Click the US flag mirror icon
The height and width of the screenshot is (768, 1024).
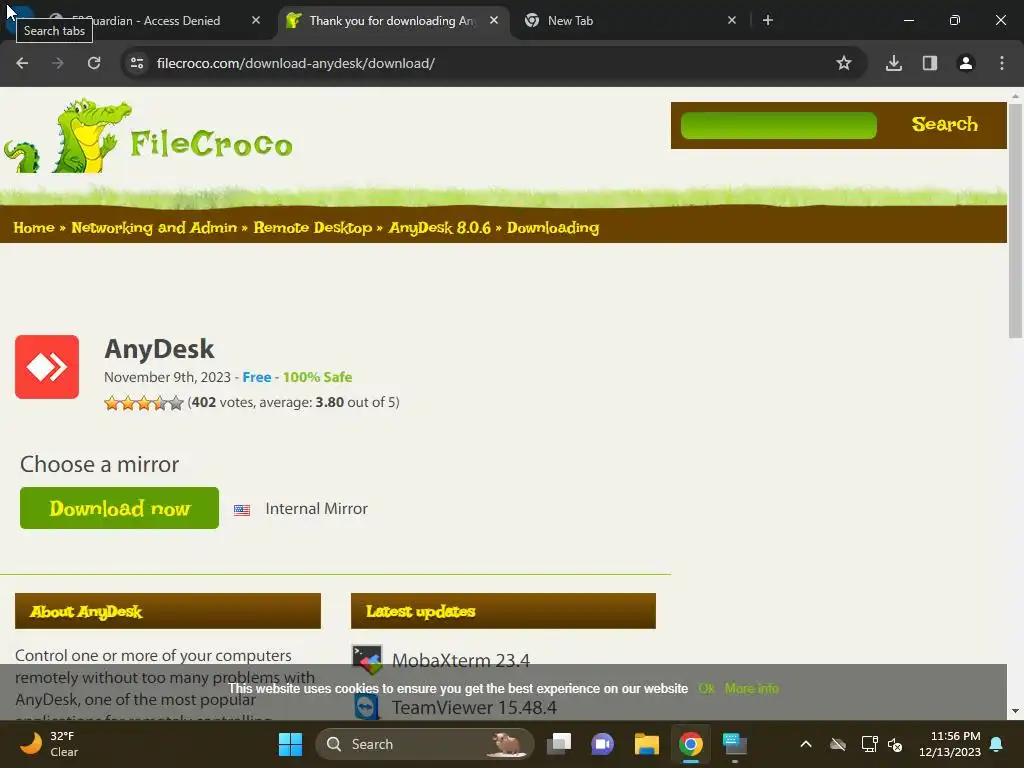tap(242, 510)
